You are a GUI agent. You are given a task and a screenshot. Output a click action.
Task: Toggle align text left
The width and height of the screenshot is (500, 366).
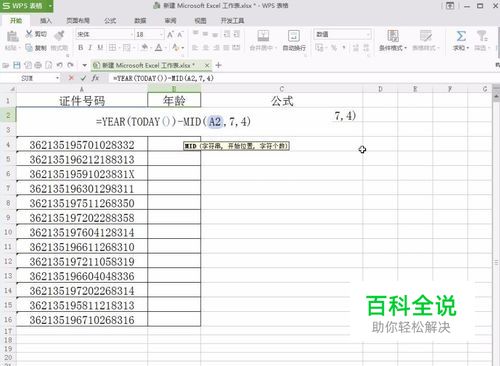(x=196, y=48)
